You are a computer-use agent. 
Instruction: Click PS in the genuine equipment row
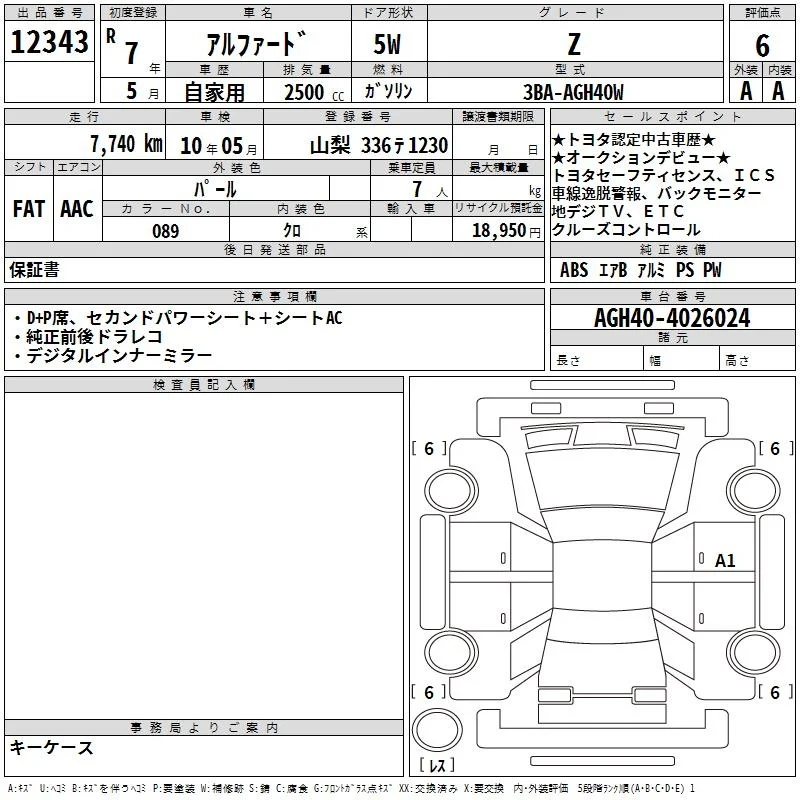685,270
